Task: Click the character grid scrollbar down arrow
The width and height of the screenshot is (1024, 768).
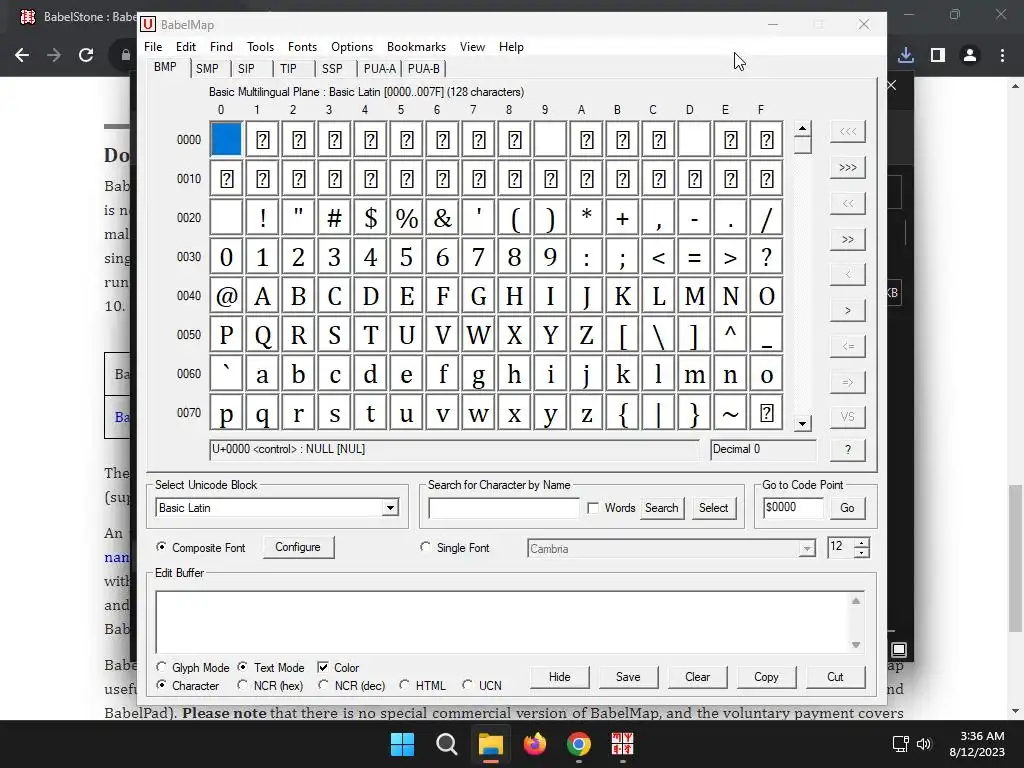Action: coord(803,424)
